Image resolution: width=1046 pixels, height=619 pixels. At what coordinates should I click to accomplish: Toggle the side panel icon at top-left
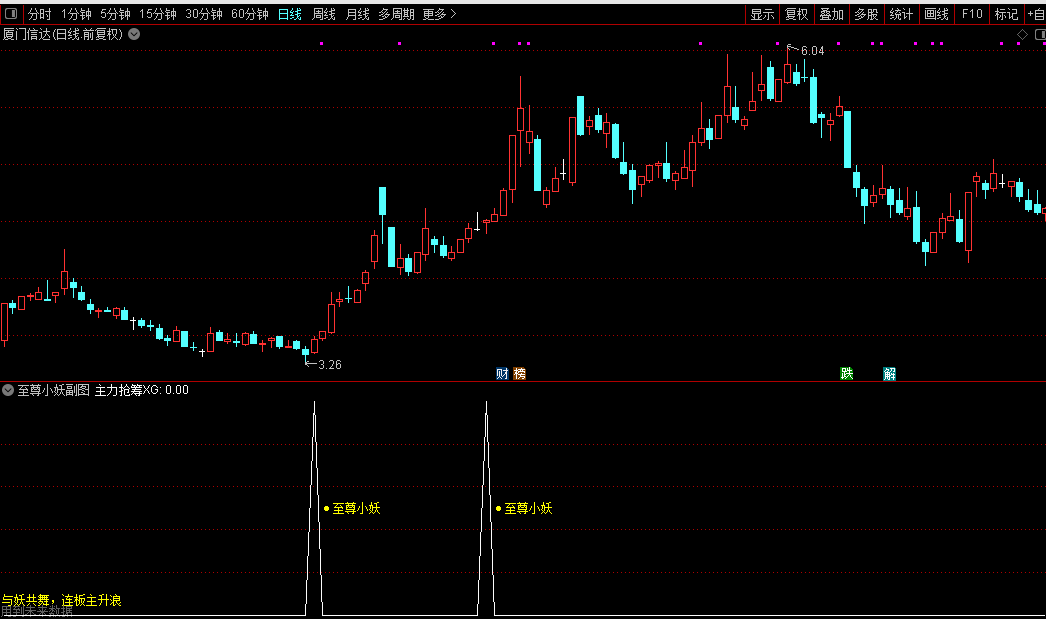11,13
